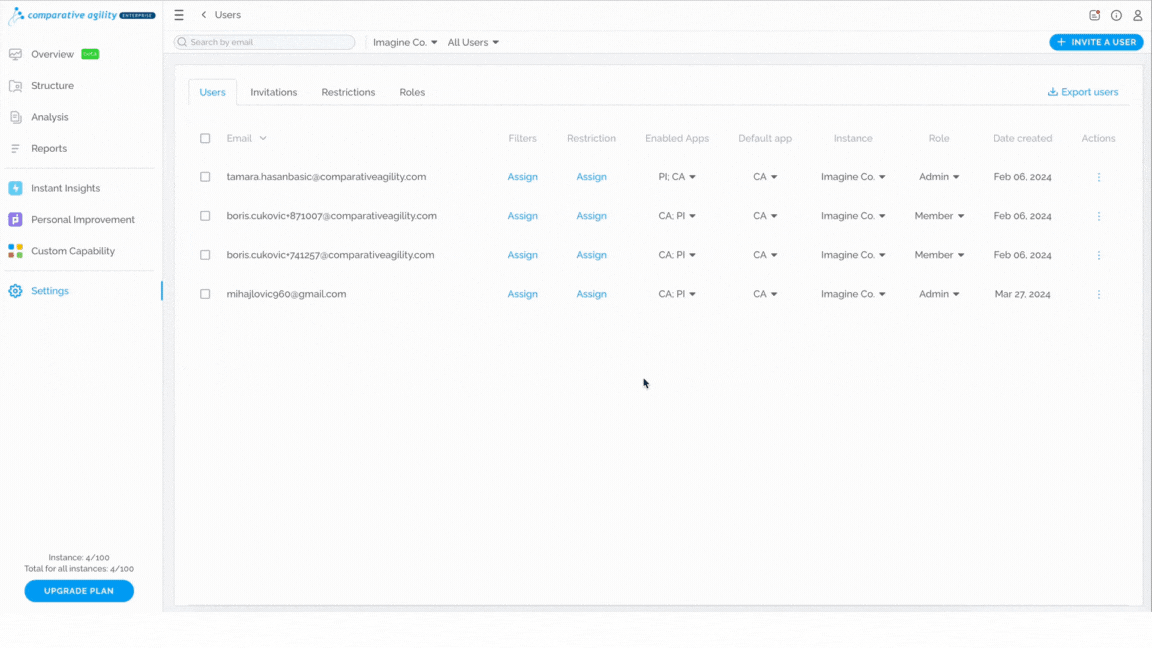The width and height of the screenshot is (1152, 648).
Task: Click the Mar 27, 2024 date
Action: tap(1022, 294)
